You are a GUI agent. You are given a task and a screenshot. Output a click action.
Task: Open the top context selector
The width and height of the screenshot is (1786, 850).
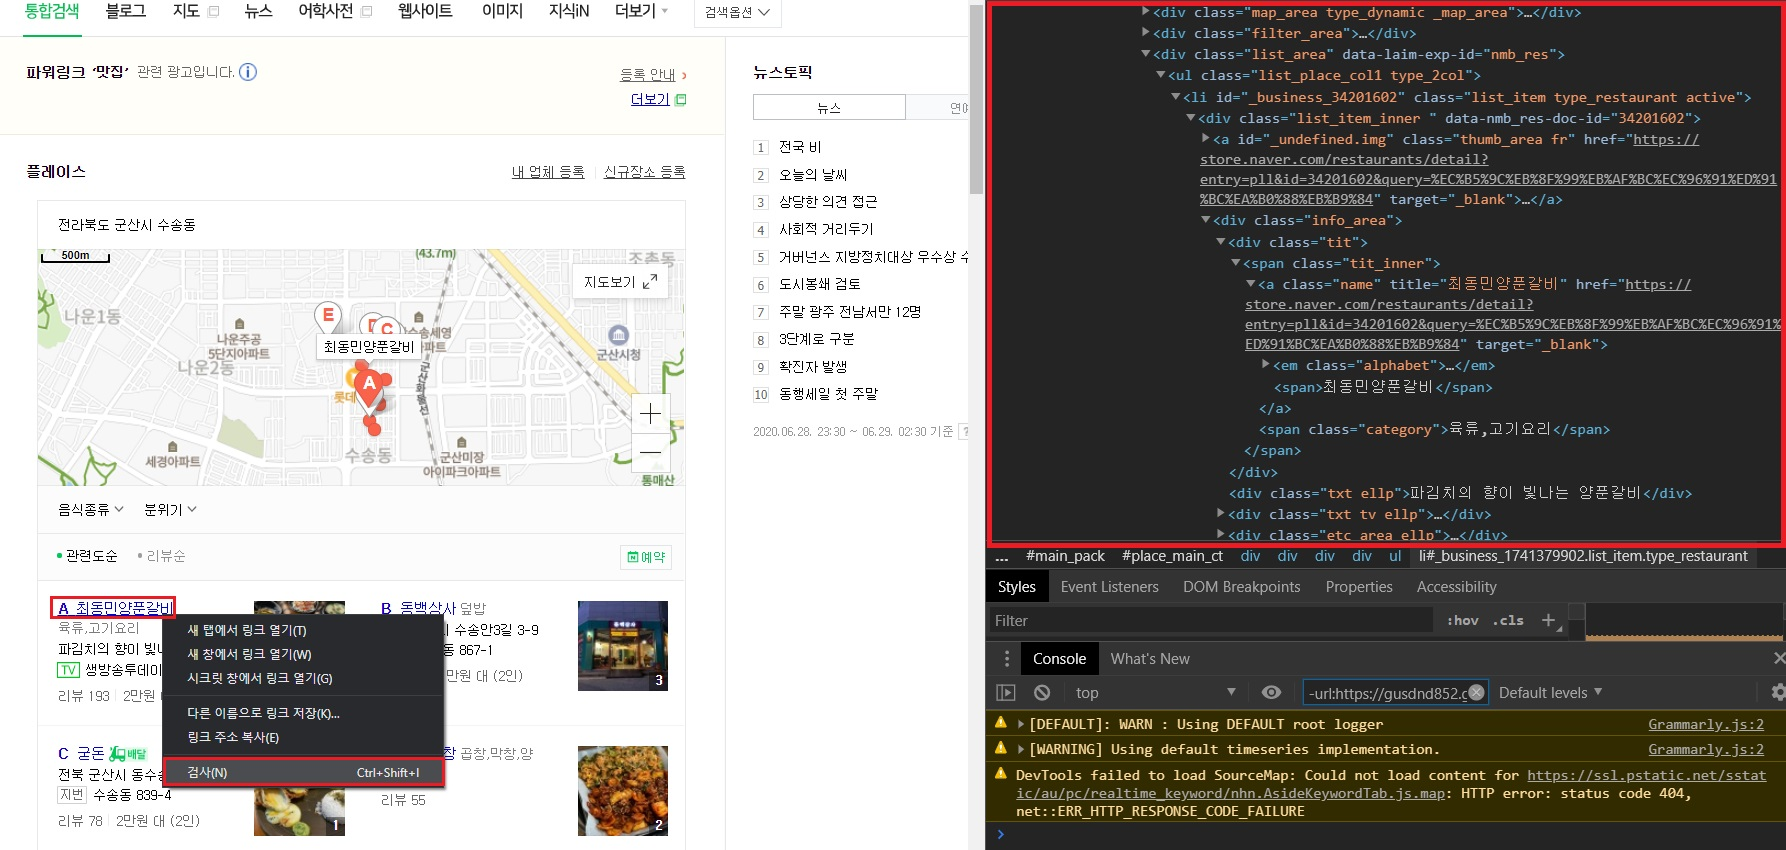pos(1154,692)
